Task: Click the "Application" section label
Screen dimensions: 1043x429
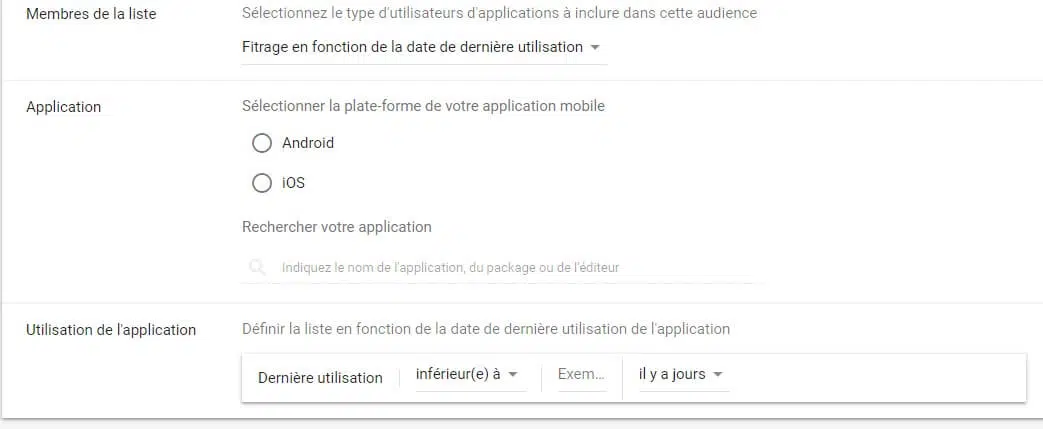Action: 64,107
